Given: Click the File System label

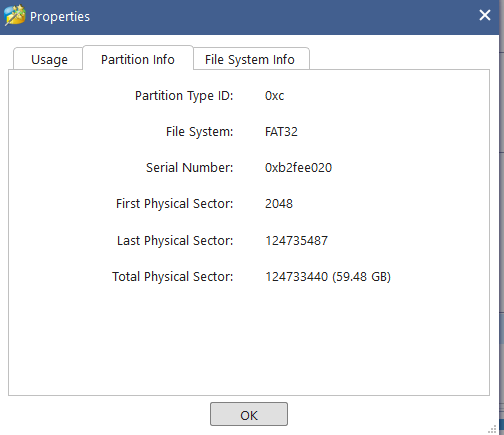Looking at the screenshot, I should click(x=199, y=132).
